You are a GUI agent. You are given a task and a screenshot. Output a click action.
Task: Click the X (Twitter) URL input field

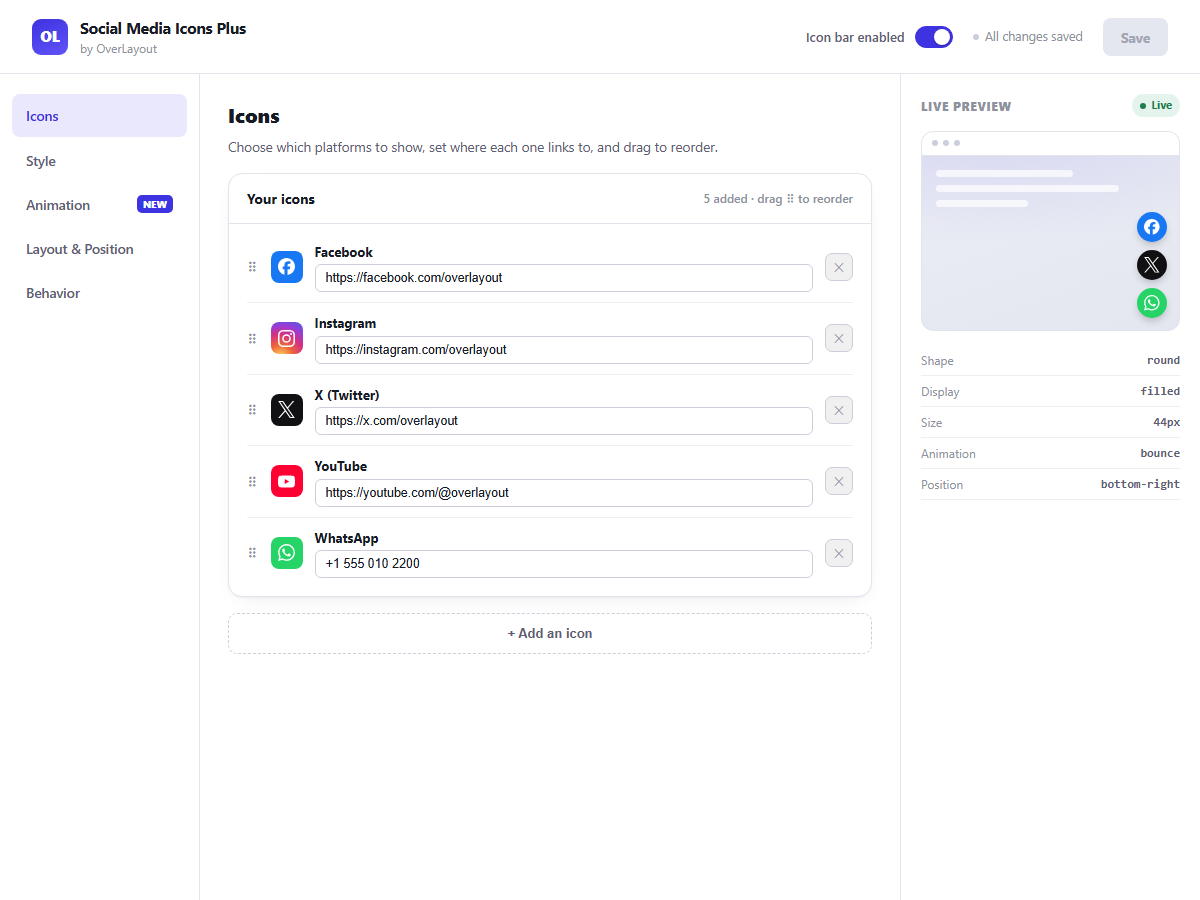pyautogui.click(x=564, y=421)
